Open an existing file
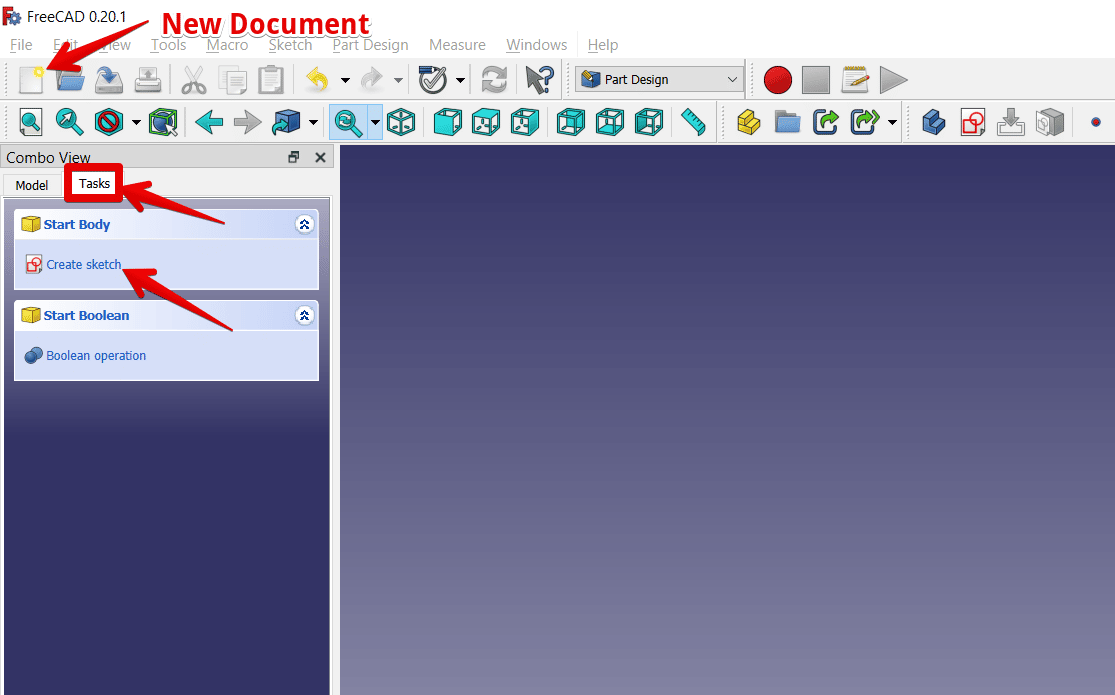This screenshot has height=695, width=1115. pos(69,80)
